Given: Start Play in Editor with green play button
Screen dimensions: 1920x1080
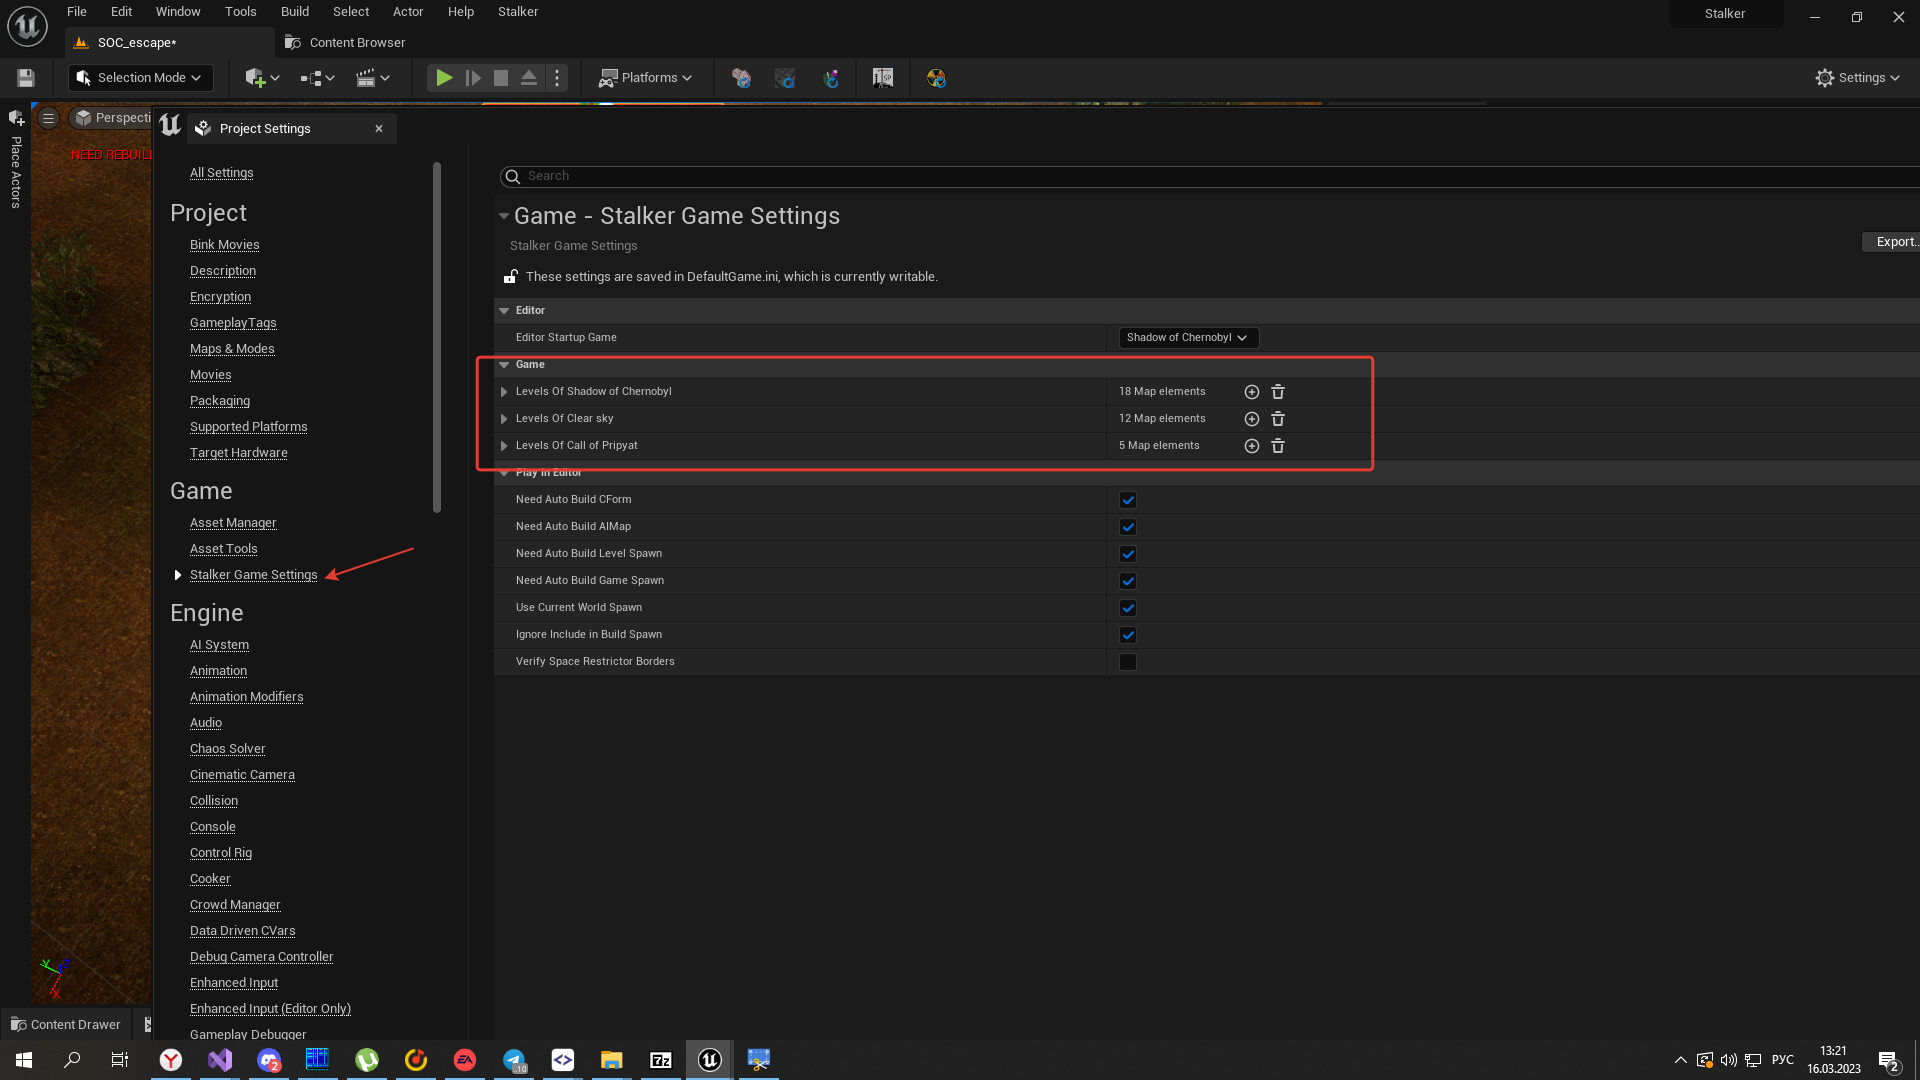Looking at the screenshot, I should (444, 78).
